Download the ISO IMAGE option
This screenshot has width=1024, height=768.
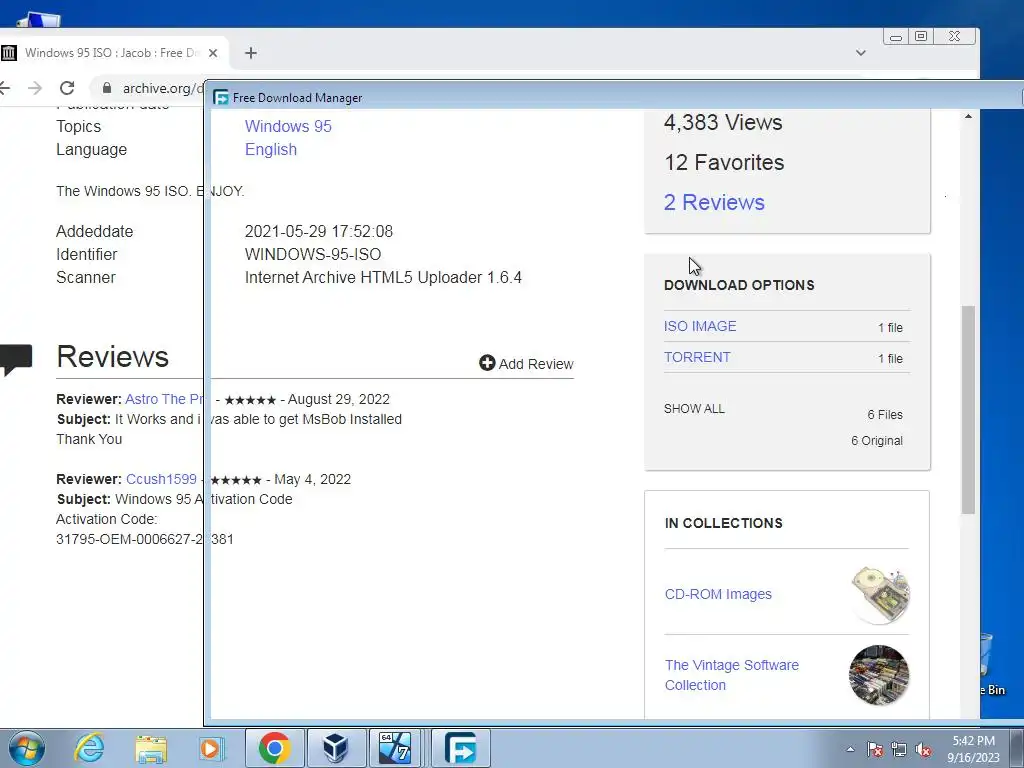(700, 326)
